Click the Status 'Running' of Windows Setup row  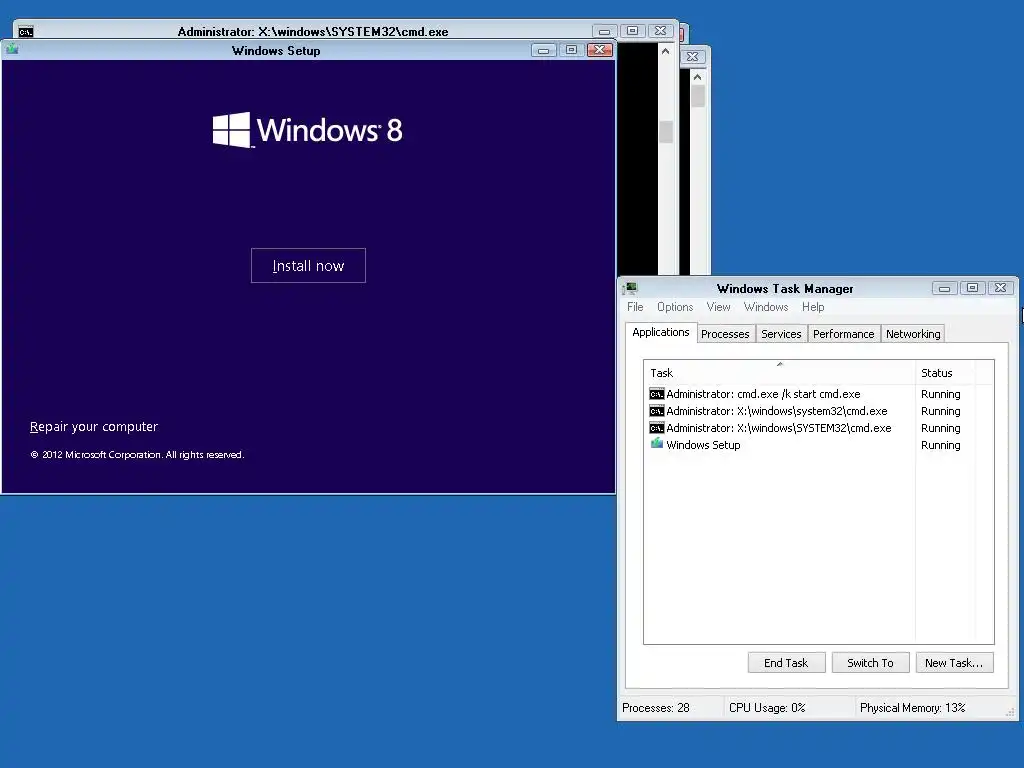pos(940,445)
